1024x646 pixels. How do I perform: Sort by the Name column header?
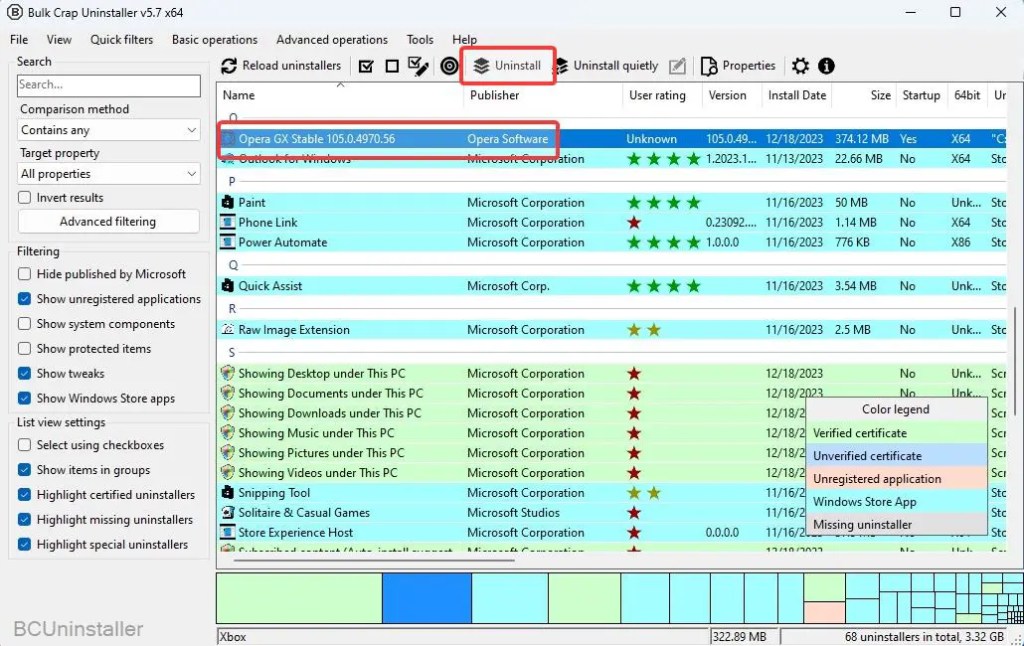[341, 95]
